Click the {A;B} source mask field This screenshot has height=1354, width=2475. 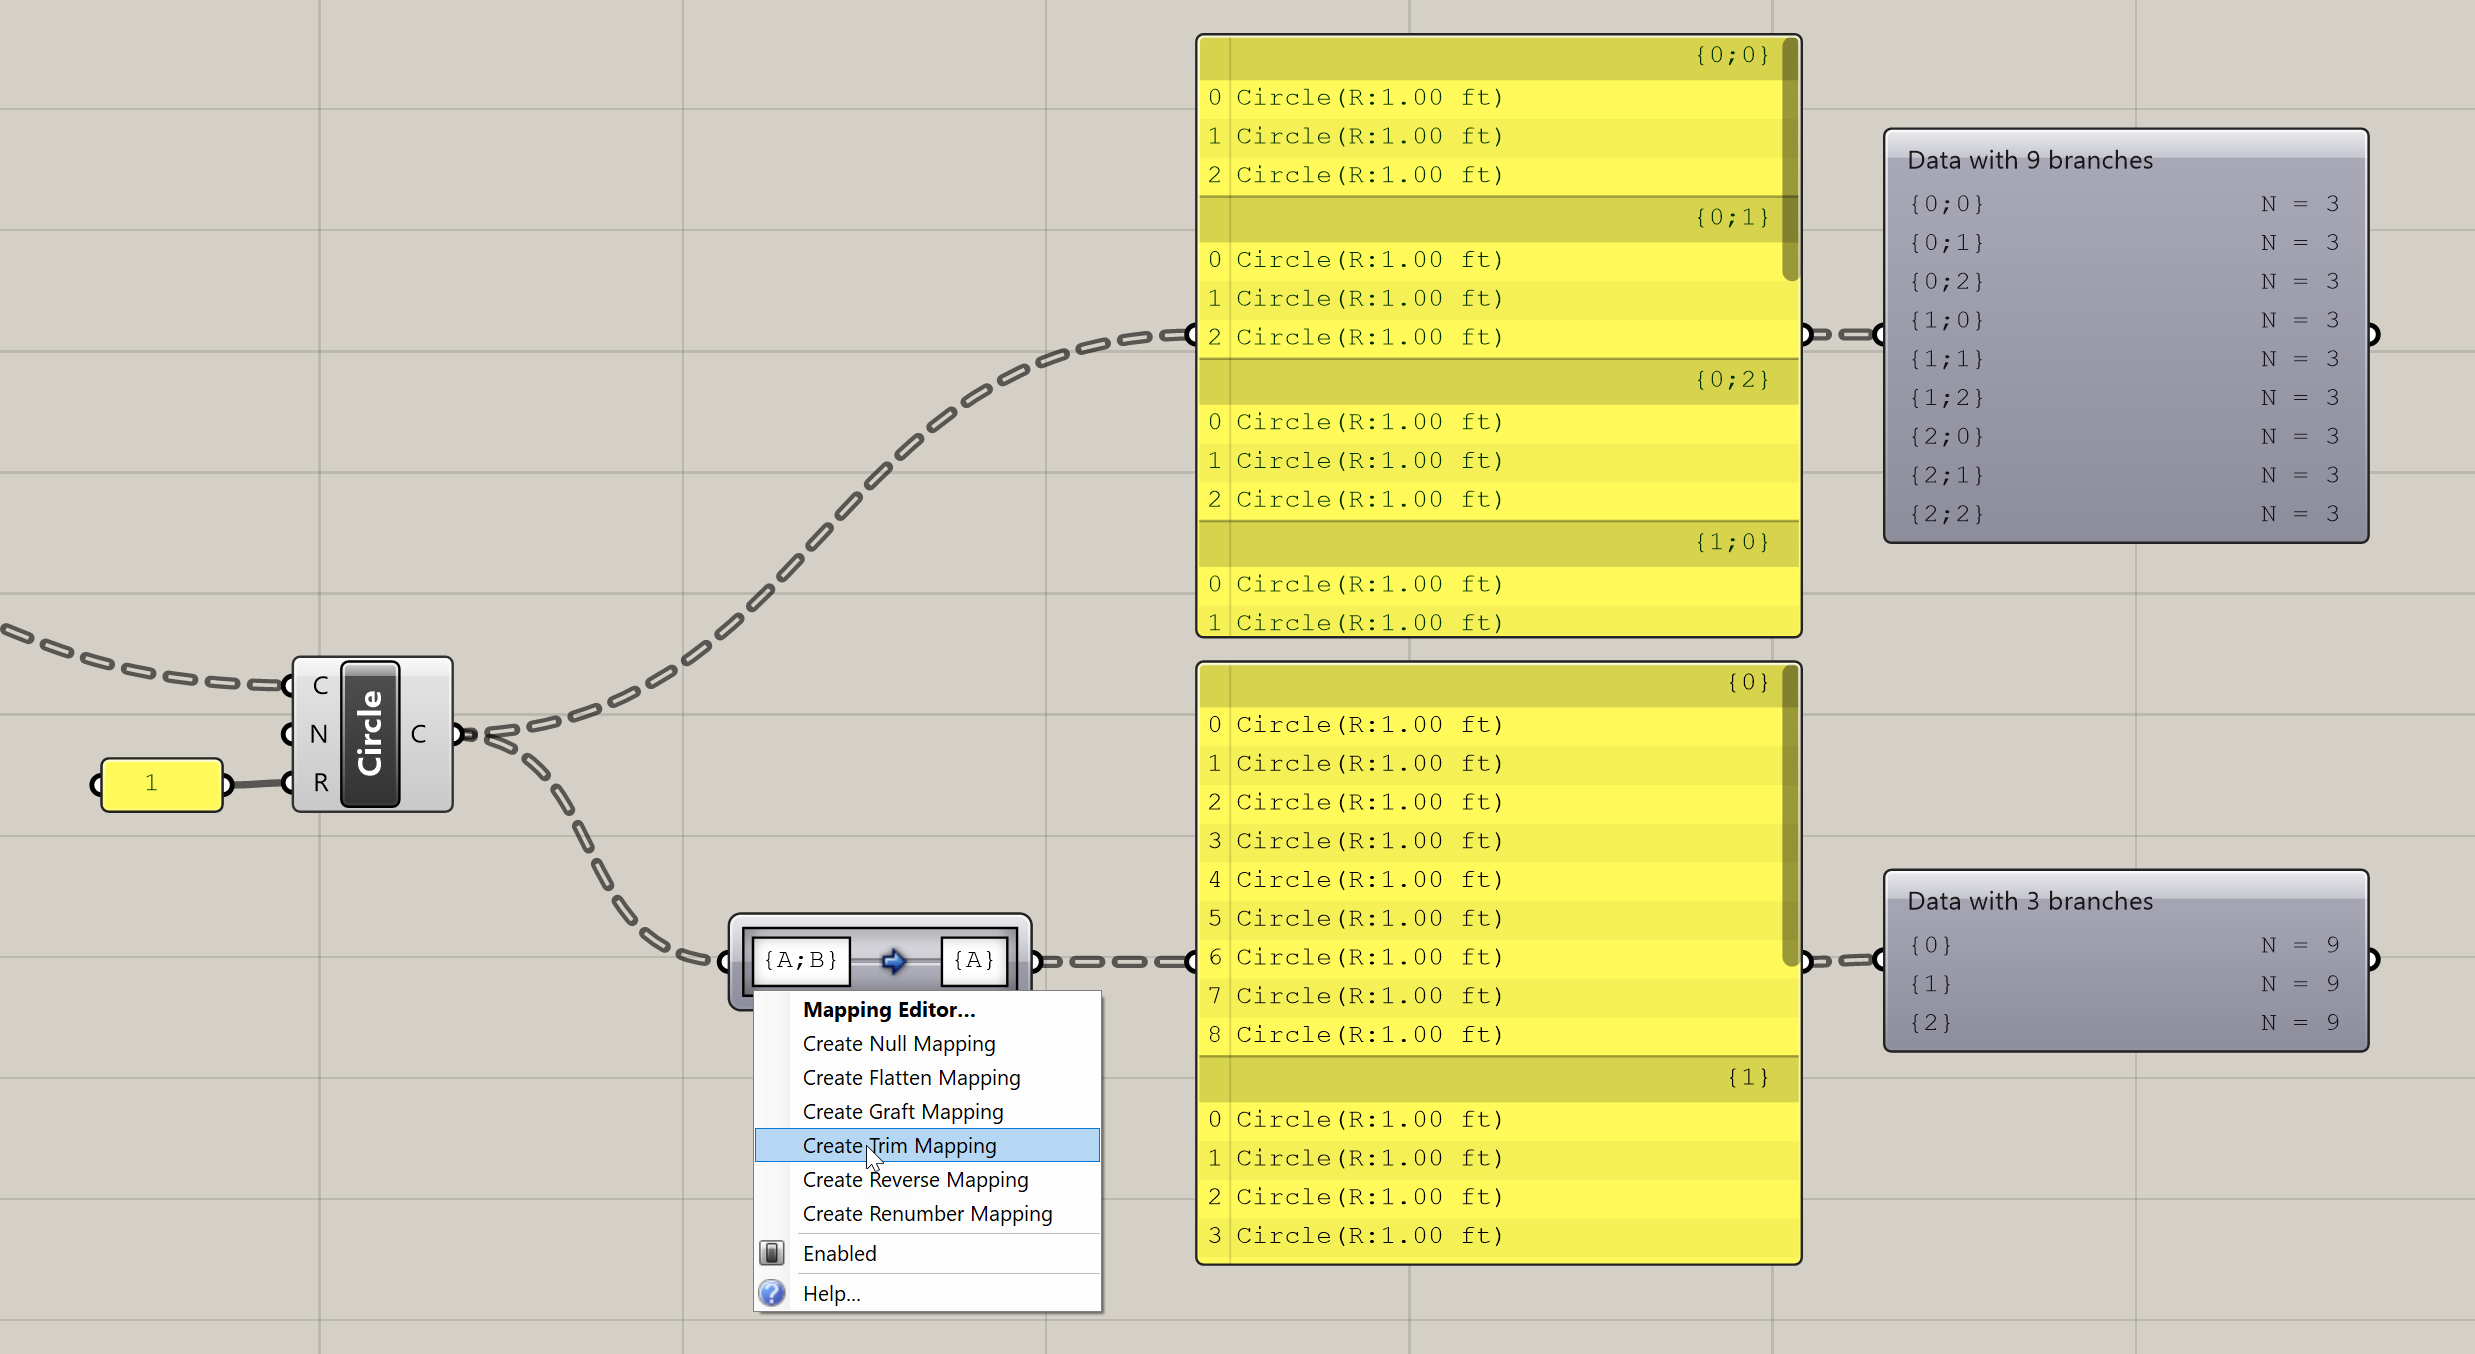[x=801, y=961]
